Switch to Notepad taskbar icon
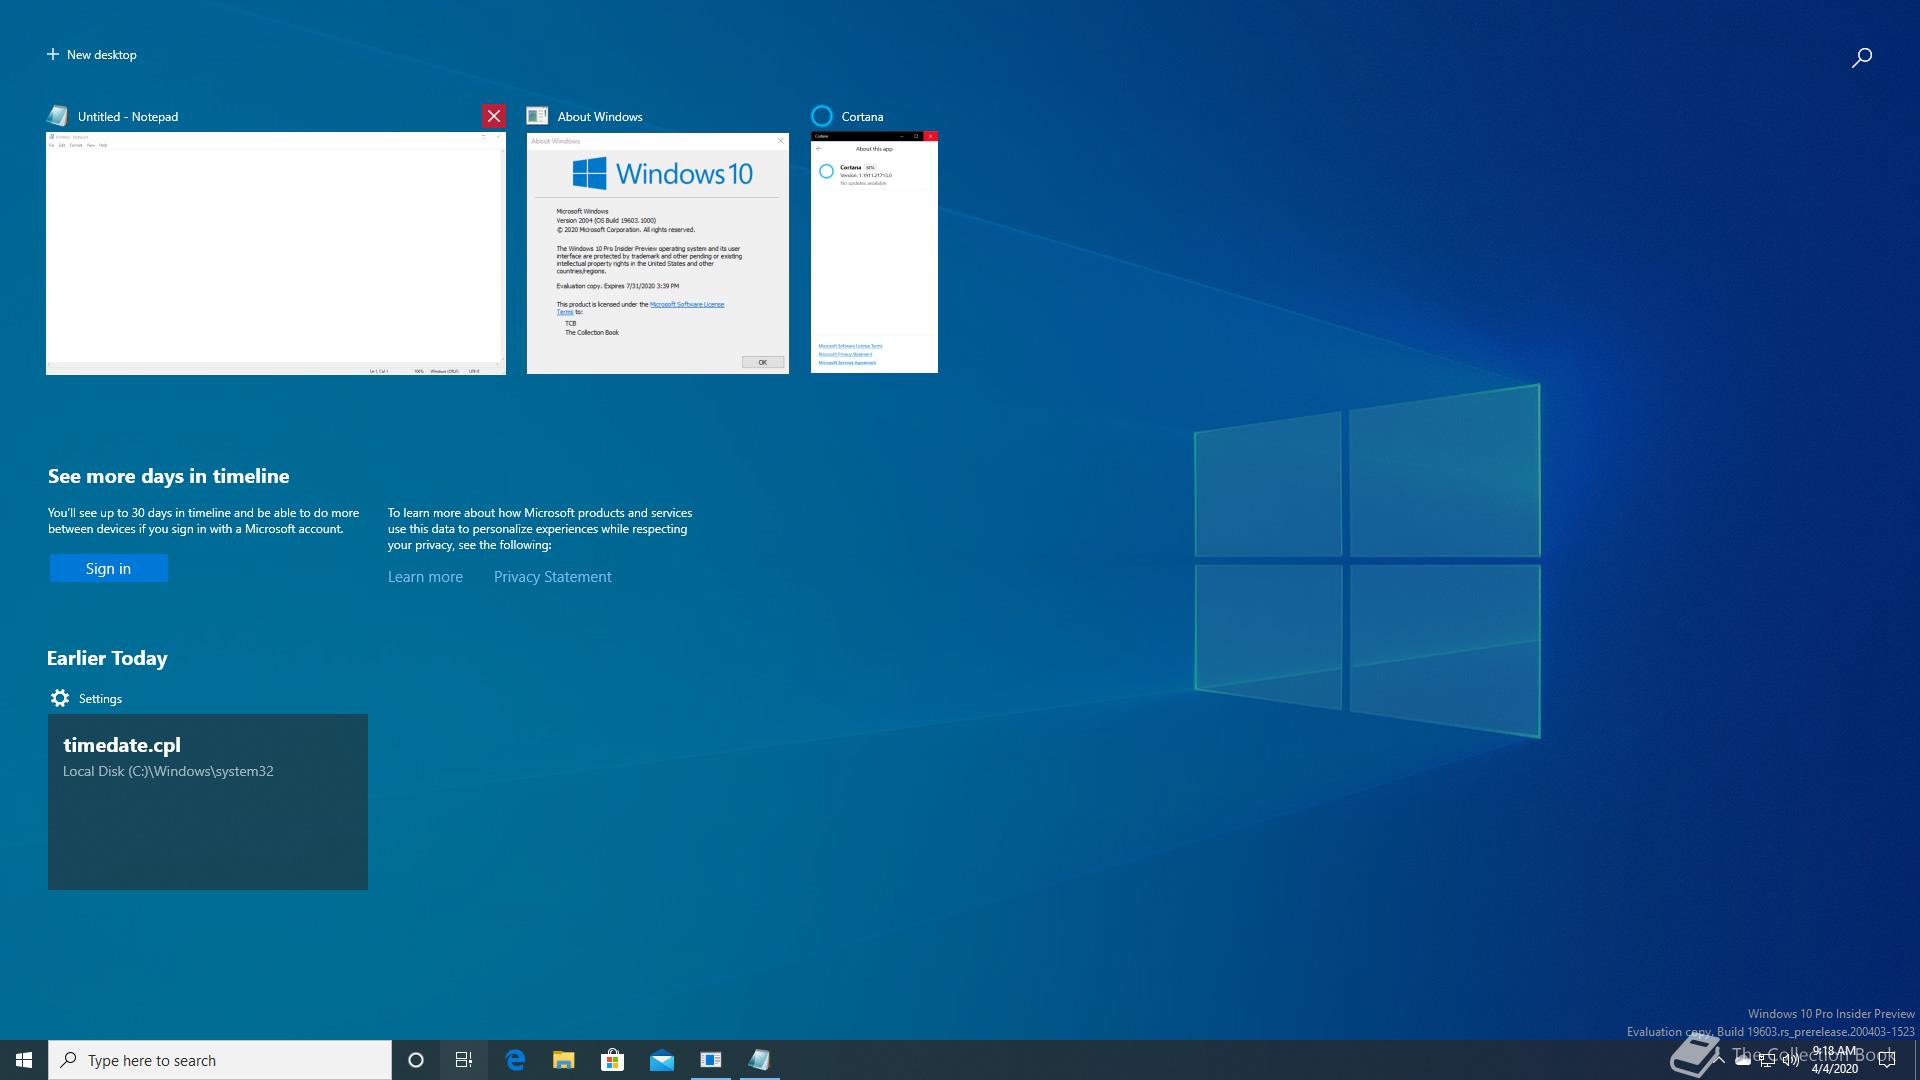This screenshot has height=1080, width=1920. click(759, 1060)
